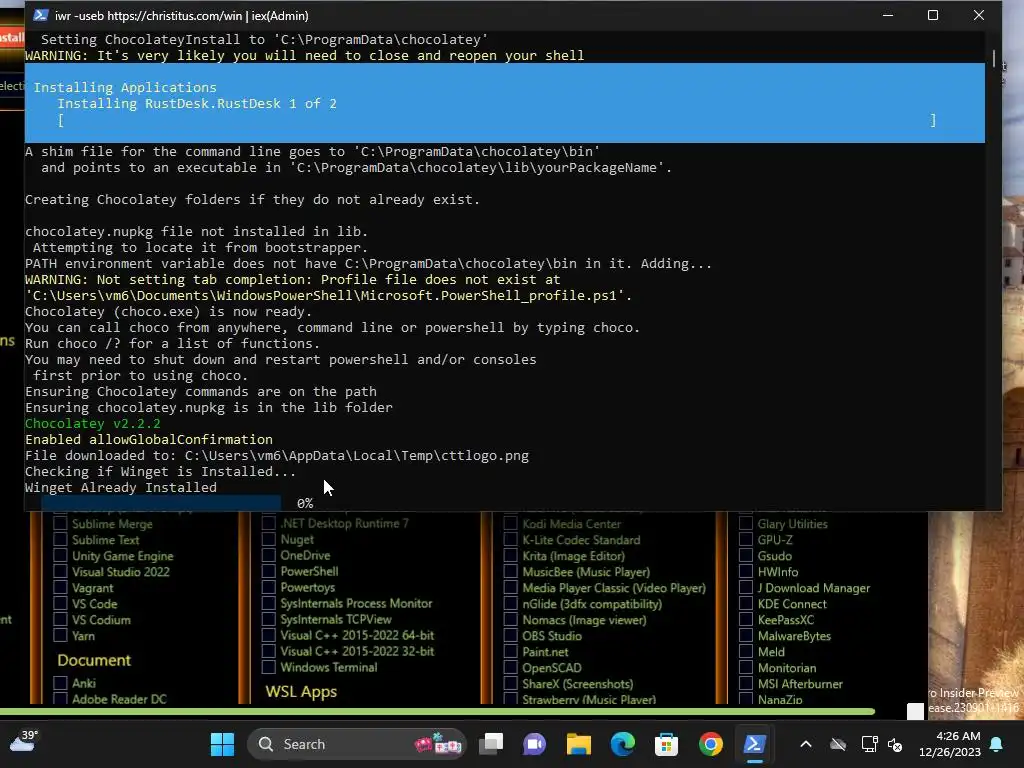Click the OneDrive cloud tray icon
Viewport: 1024px width, 768px height.
[x=838, y=744]
